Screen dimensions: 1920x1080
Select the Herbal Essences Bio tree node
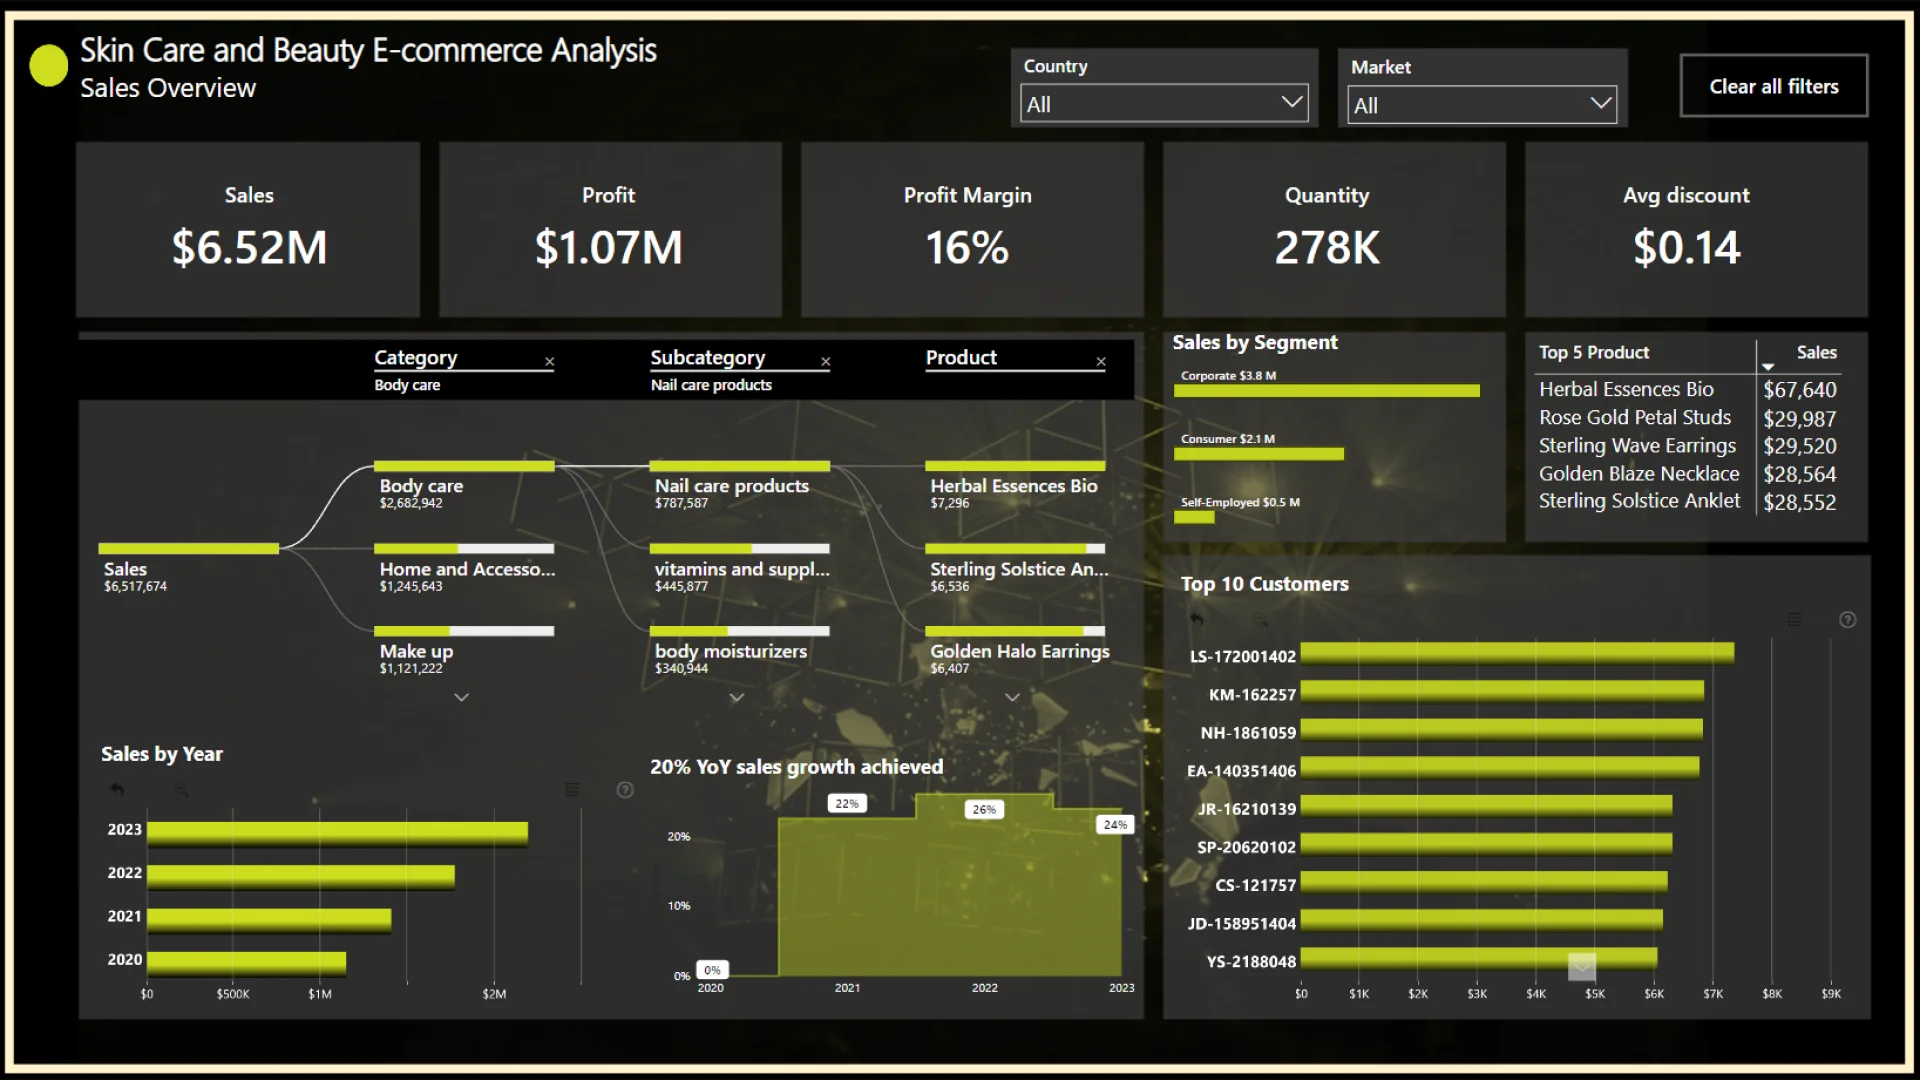[x=1015, y=486]
